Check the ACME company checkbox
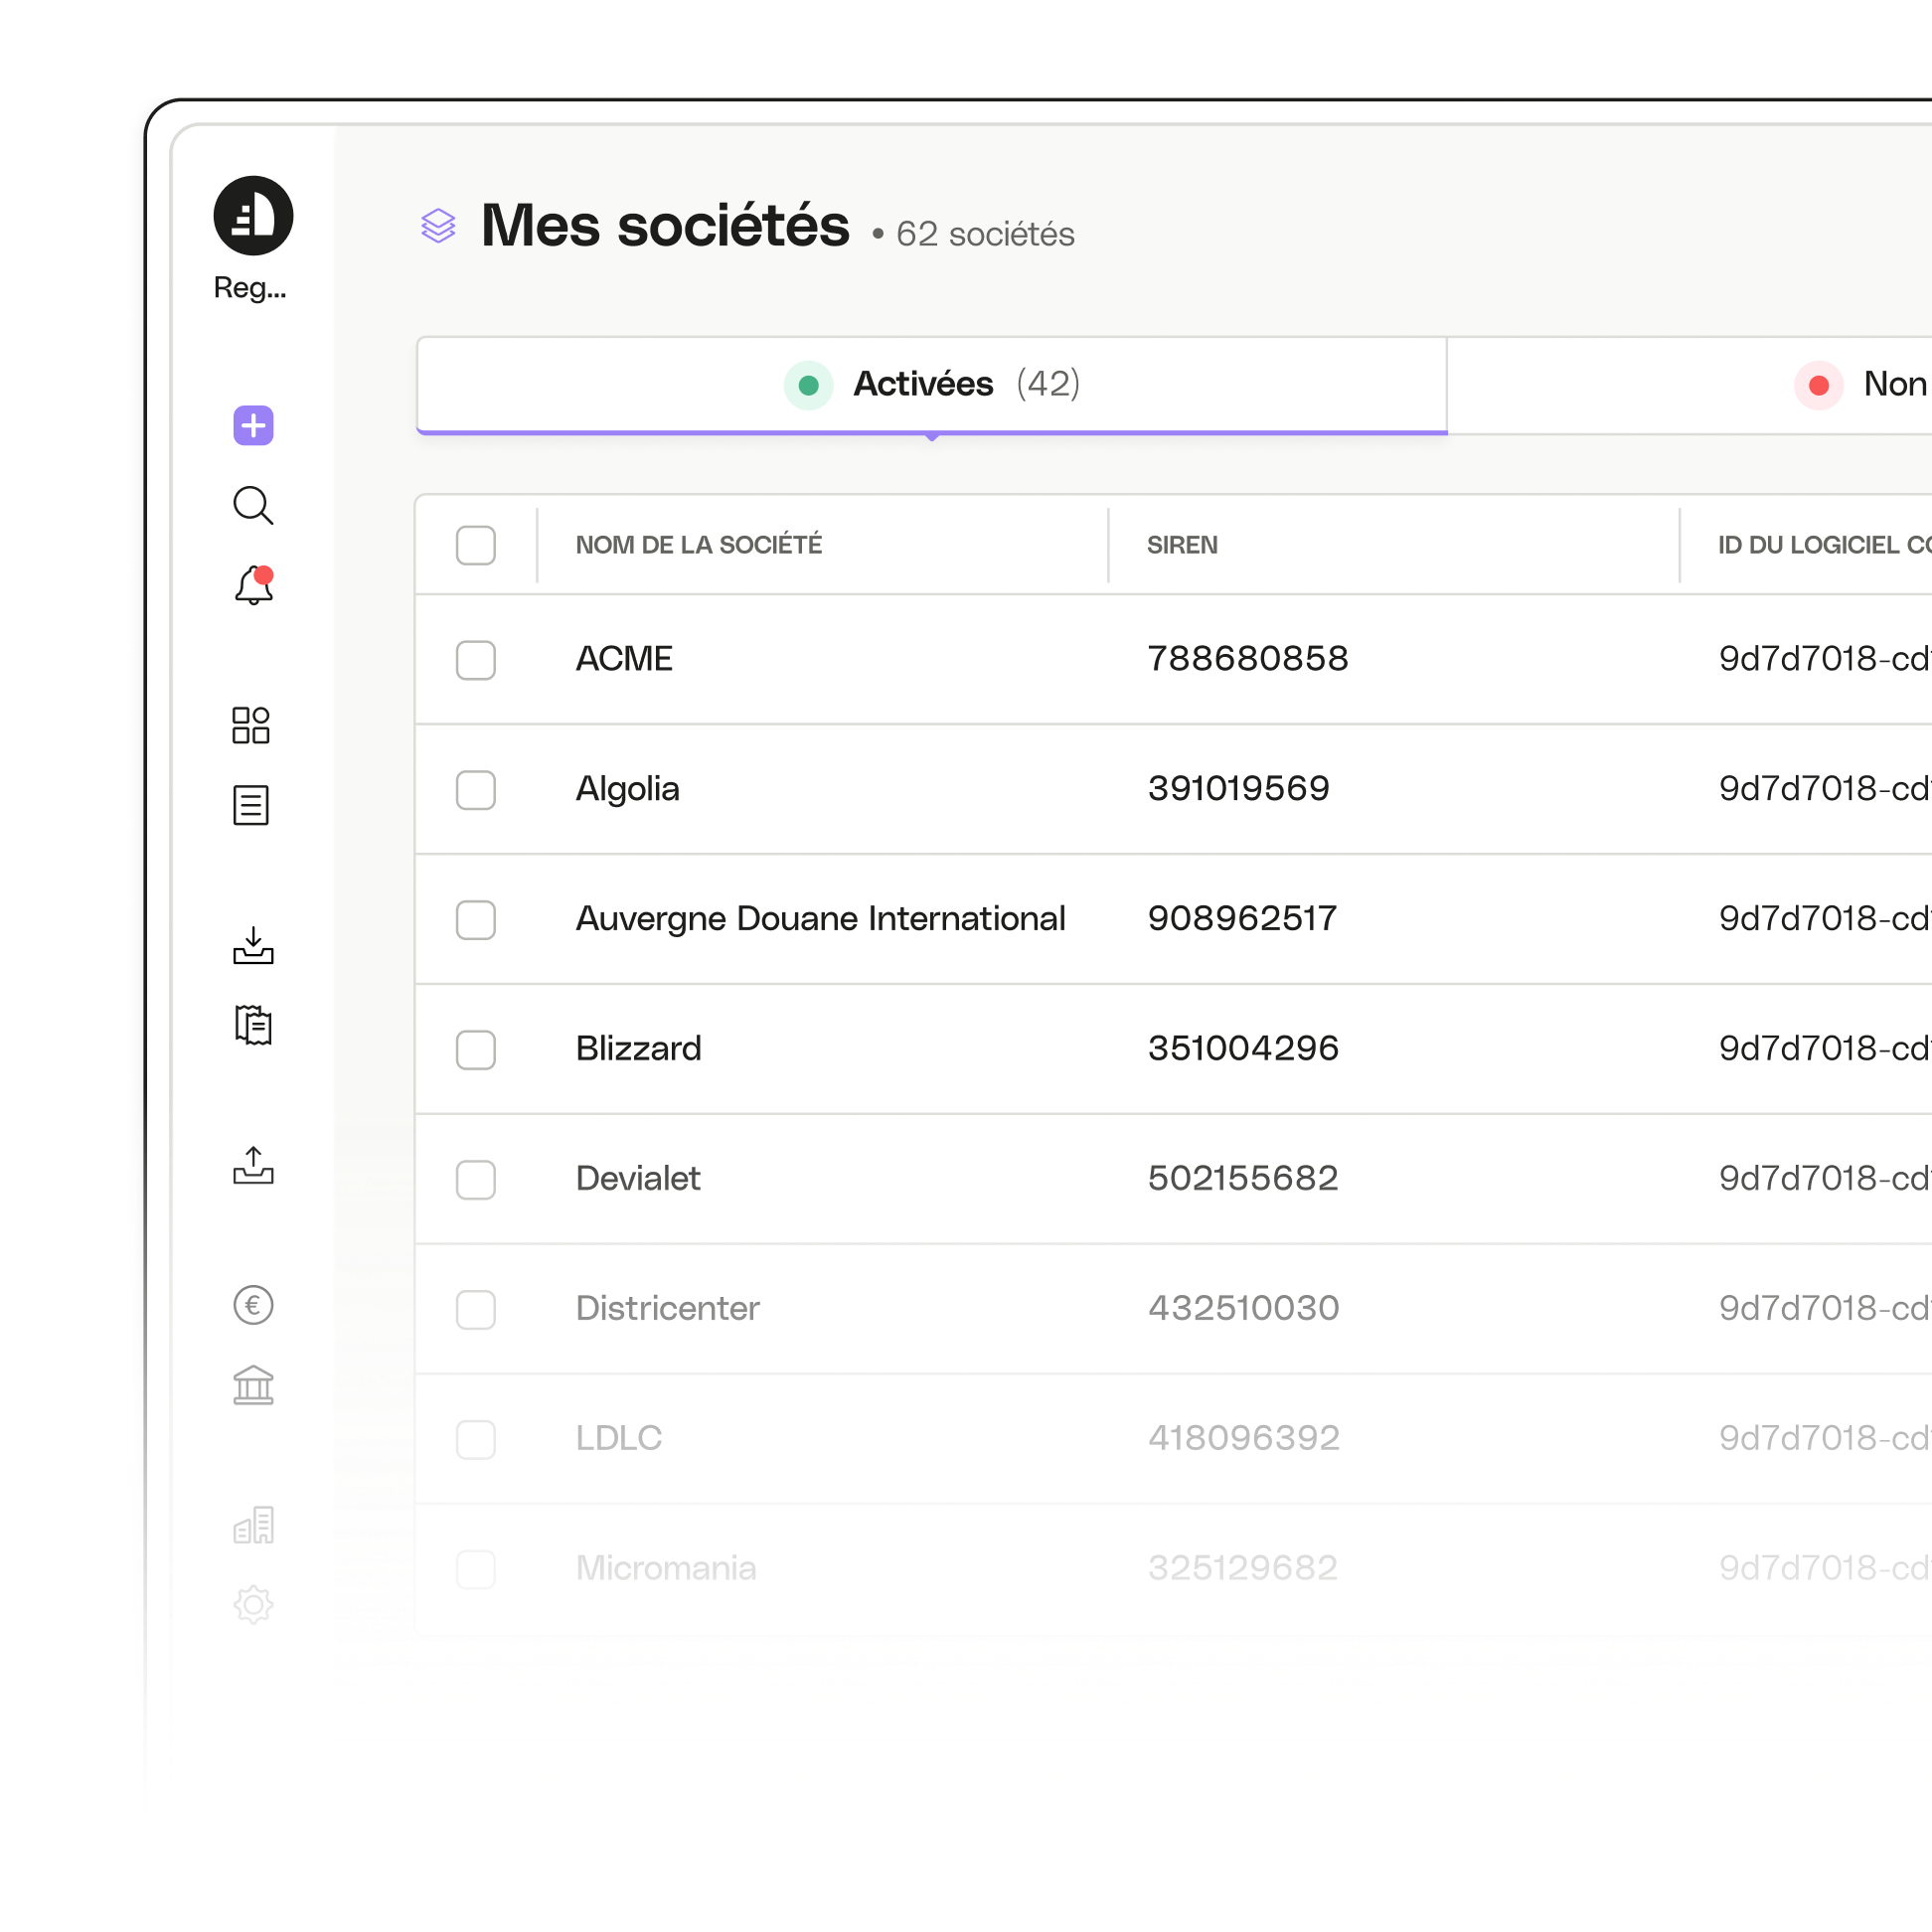 476,656
